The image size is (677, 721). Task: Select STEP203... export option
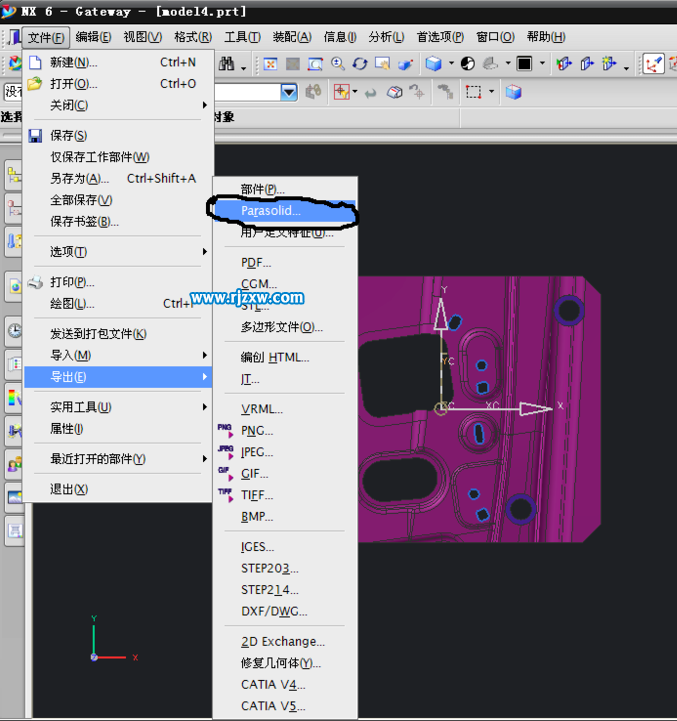click(269, 568)
